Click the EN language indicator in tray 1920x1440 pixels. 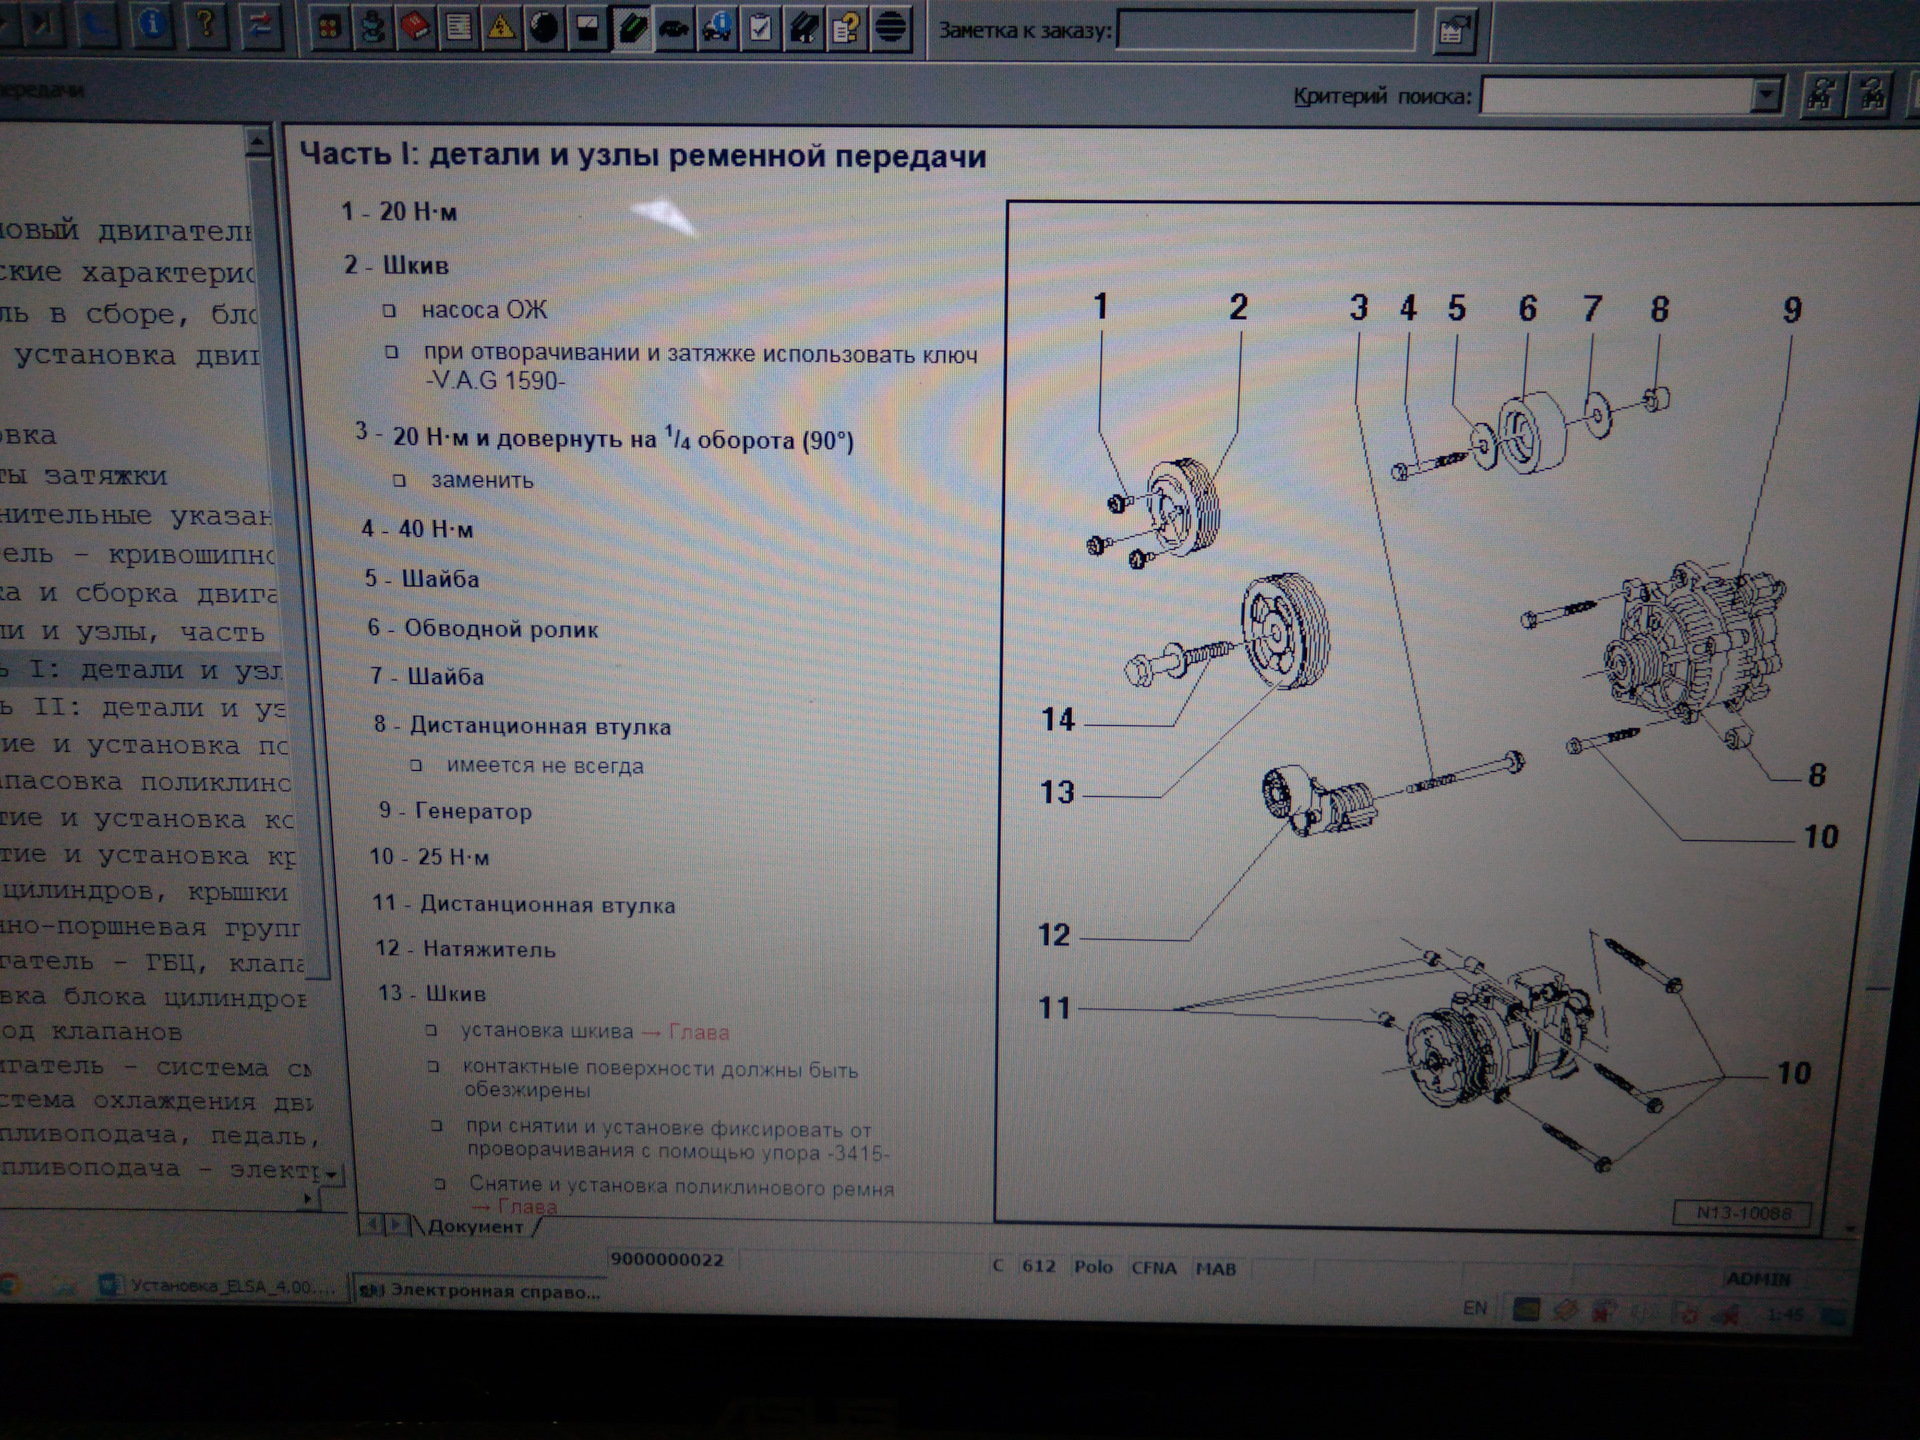pos(1475,1308)
